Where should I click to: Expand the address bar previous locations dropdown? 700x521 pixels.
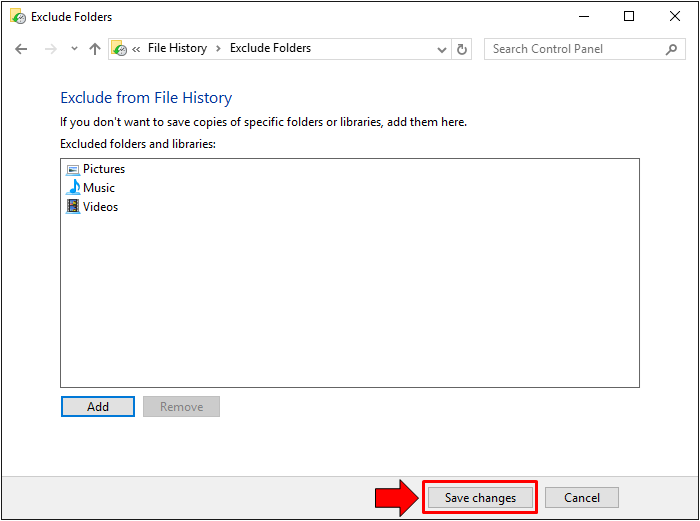click(x=442, y=49)
